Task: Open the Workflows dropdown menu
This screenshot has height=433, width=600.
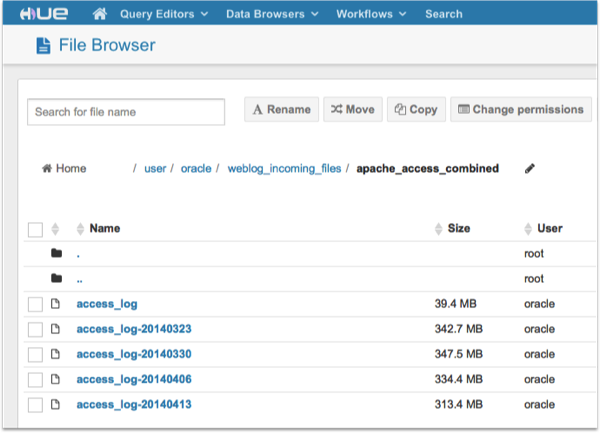Action: 371,14
